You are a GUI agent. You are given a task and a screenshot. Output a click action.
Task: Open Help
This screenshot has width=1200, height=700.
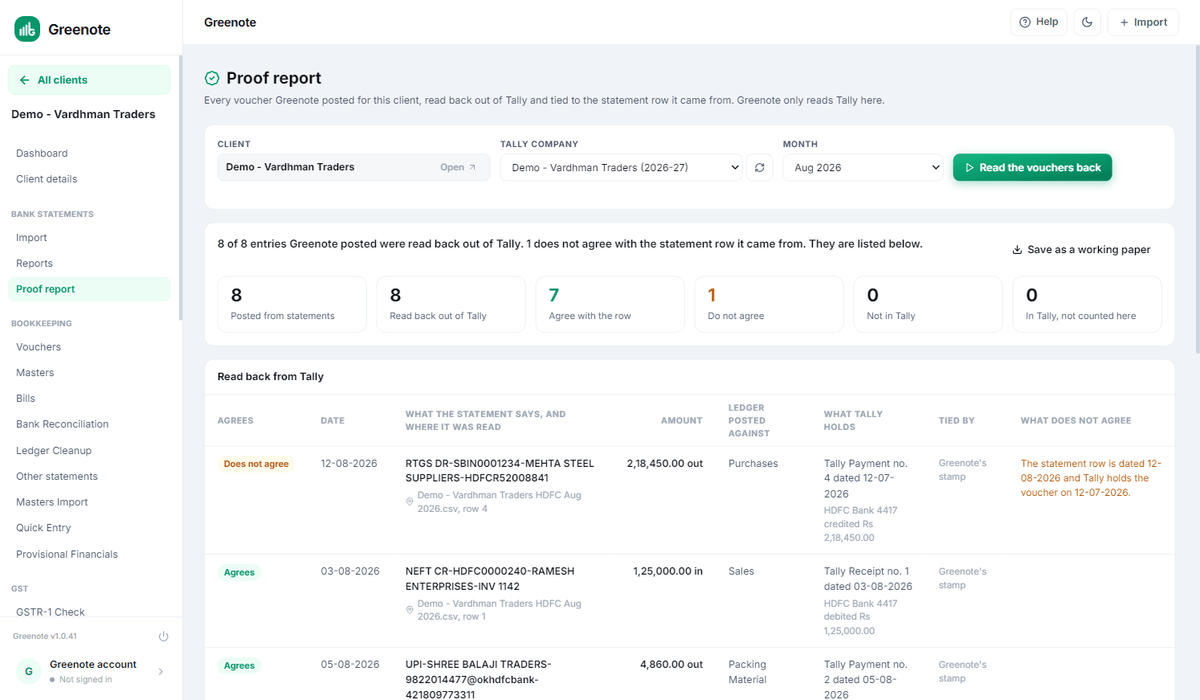coord(1038,22)
